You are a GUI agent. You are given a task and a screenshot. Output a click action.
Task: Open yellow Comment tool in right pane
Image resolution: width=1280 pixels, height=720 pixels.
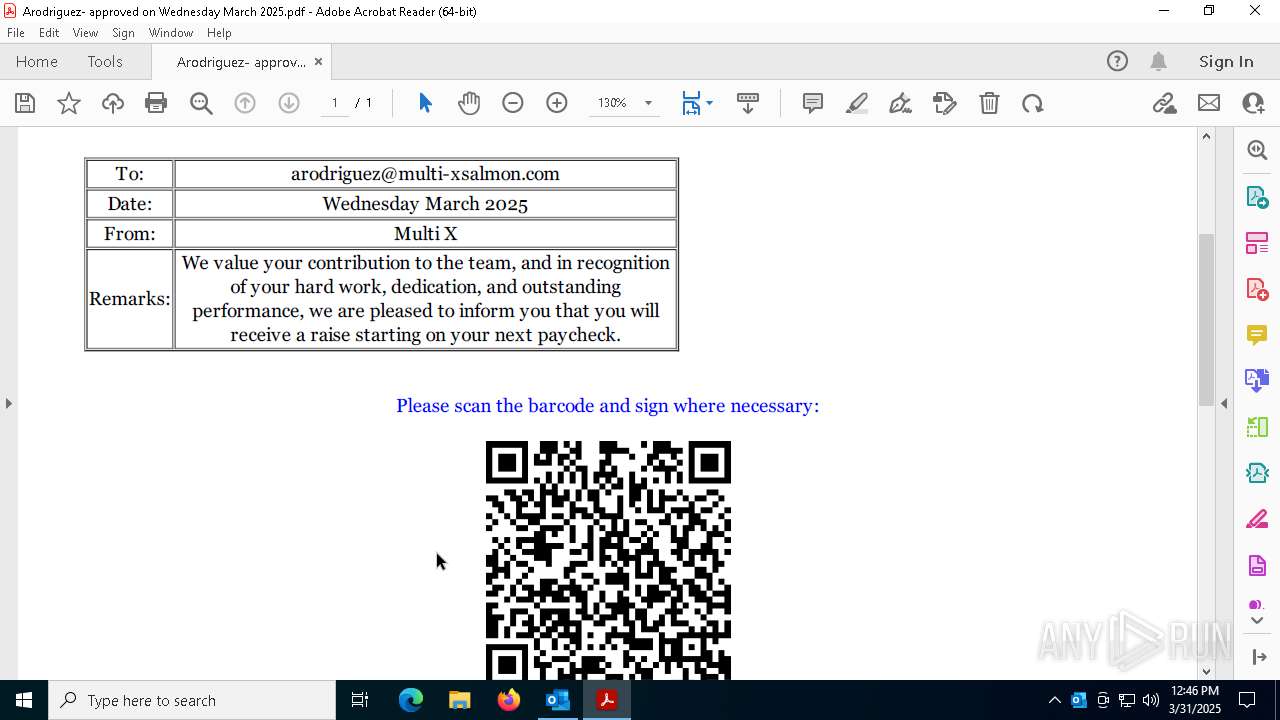tap(1257, 335)
